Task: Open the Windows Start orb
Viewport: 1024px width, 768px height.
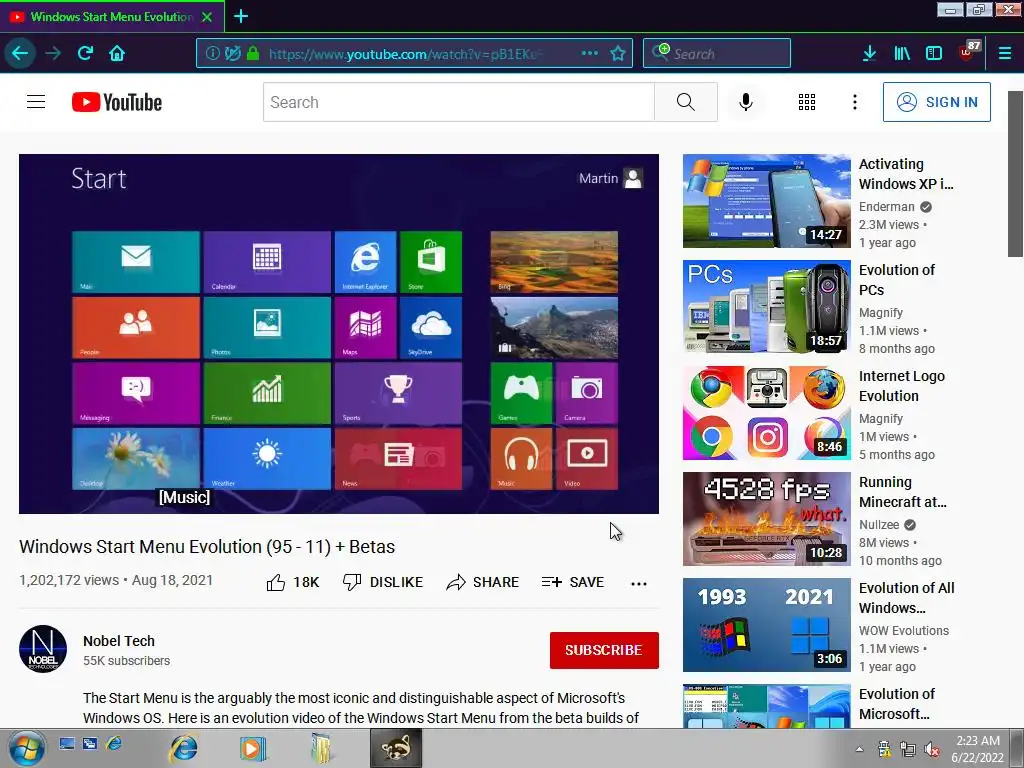Action: click(27, 748)
